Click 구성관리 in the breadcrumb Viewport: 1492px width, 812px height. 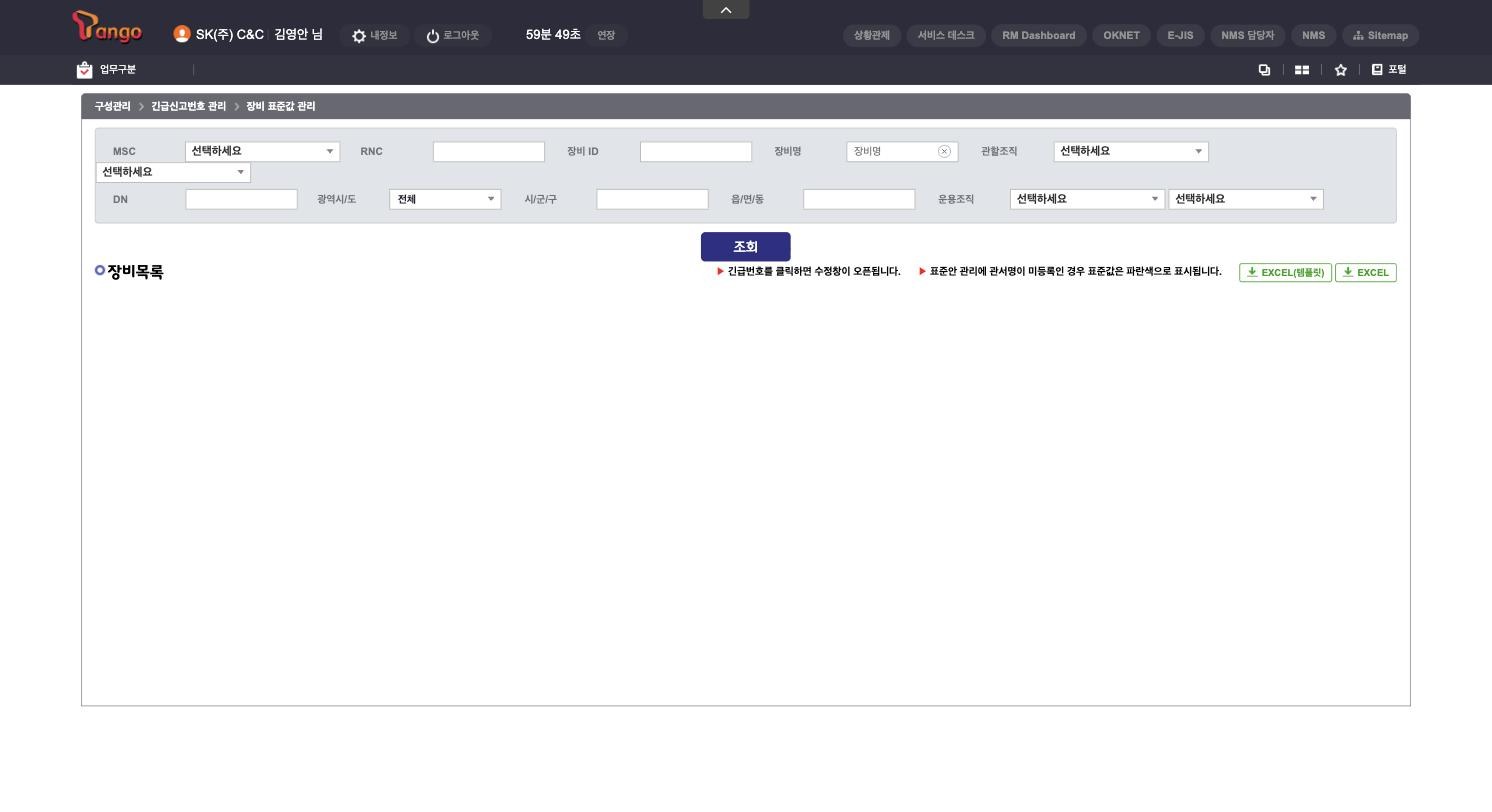tap(113, 106)
